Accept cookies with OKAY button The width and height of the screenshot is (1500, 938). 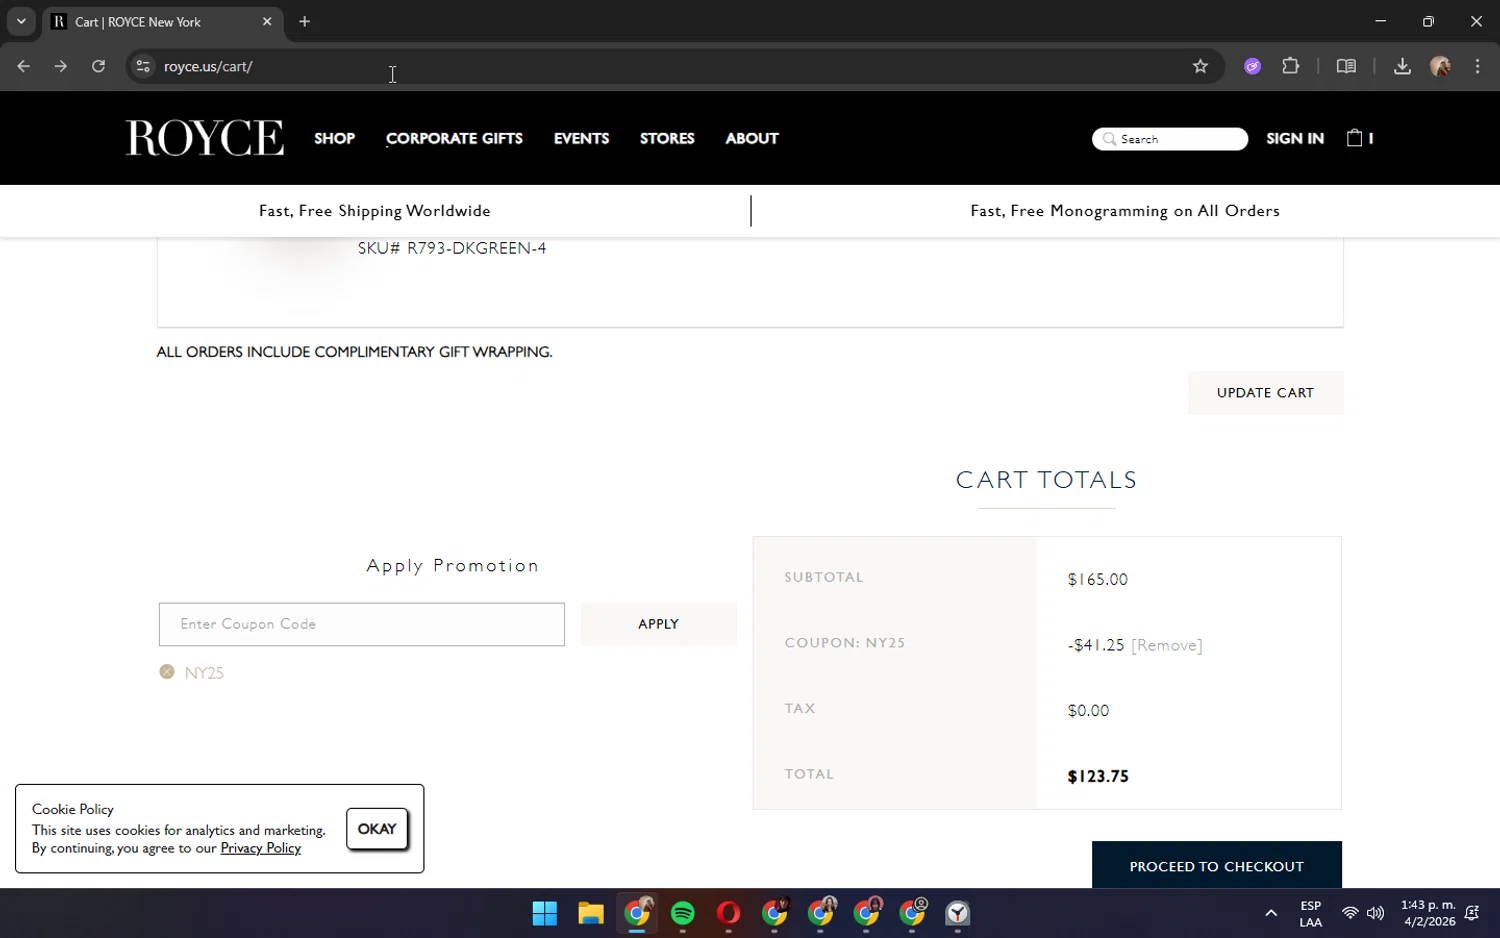click(377, 829)
